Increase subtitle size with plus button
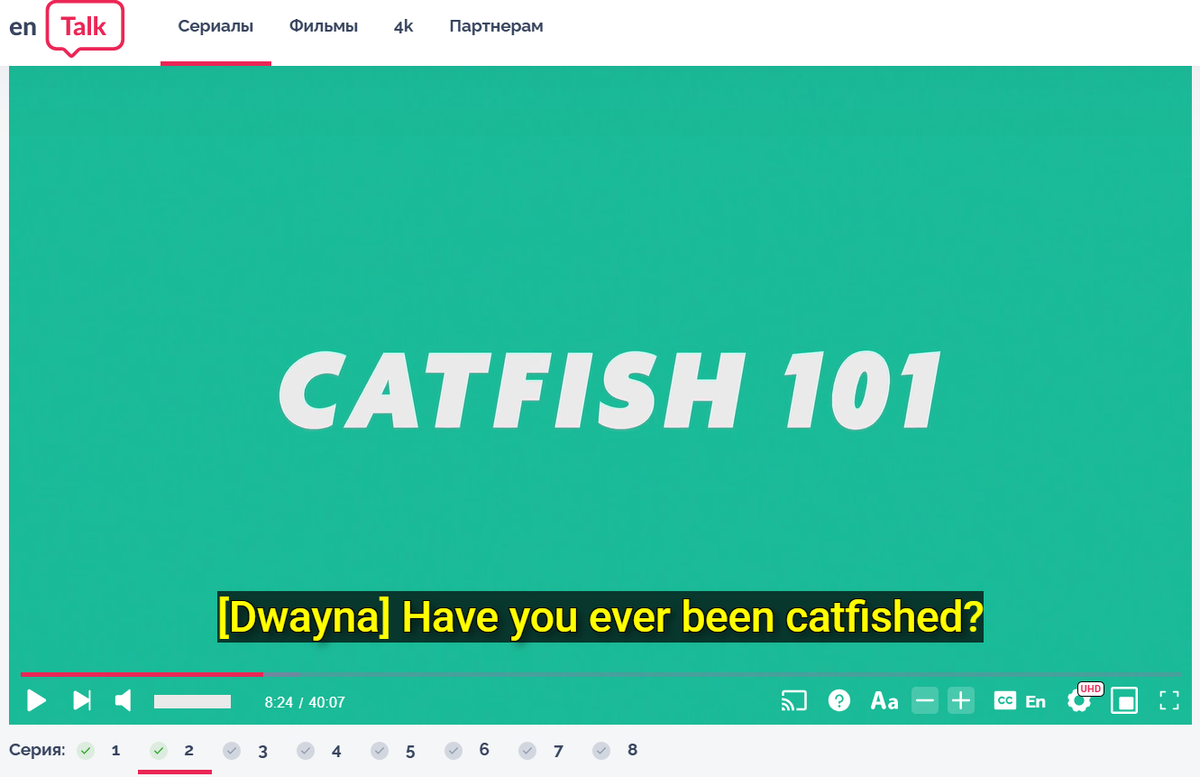1200x777 pixels. (961, 701)
